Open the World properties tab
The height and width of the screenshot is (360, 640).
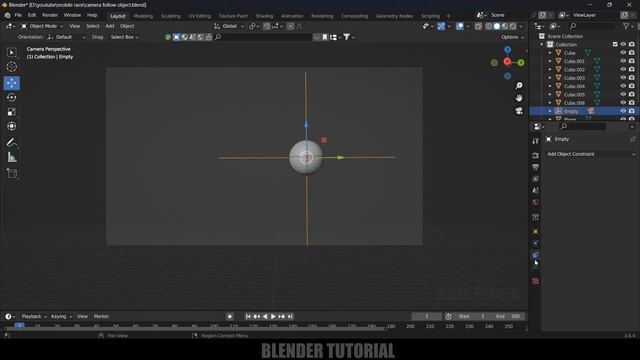pos(536,202)
